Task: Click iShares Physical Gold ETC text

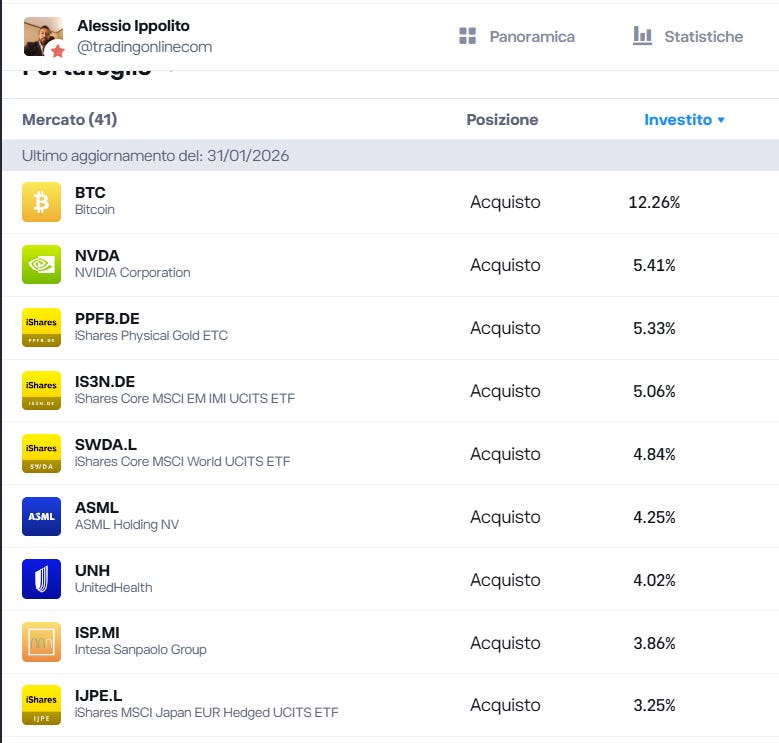Action: (152, 336)
